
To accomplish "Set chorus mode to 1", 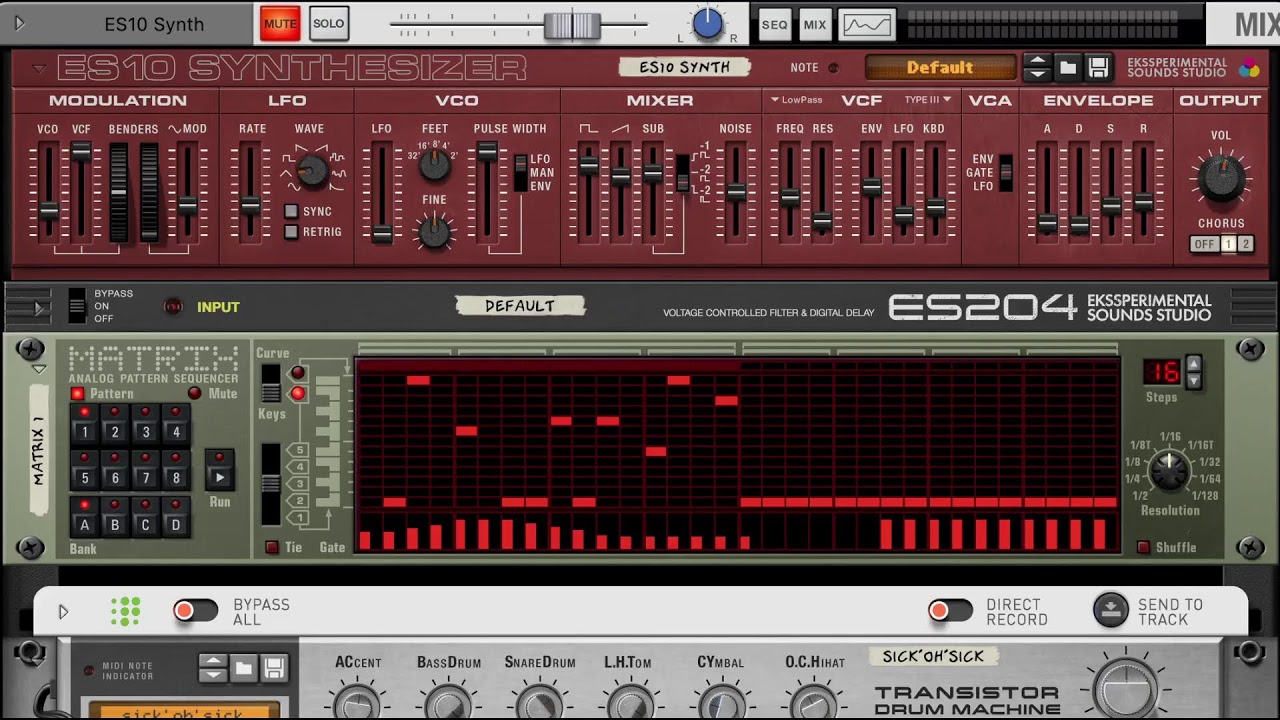I will [1228, 244].
